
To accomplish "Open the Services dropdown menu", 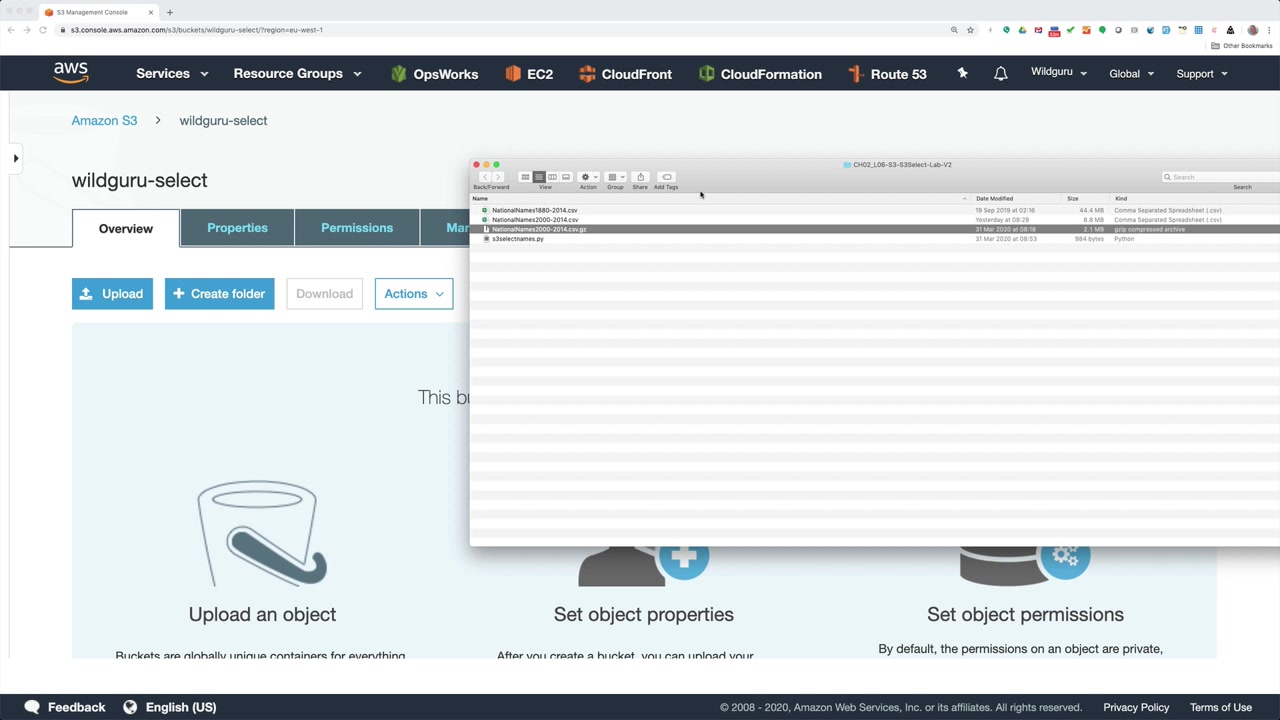I will (x=172, y=74).
